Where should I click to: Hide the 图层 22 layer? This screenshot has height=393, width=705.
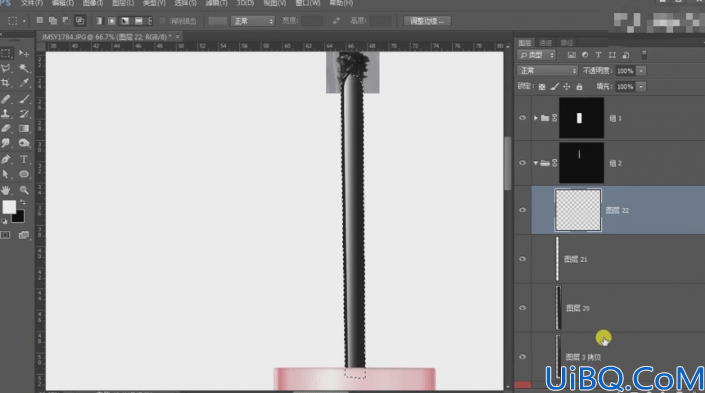522,210
